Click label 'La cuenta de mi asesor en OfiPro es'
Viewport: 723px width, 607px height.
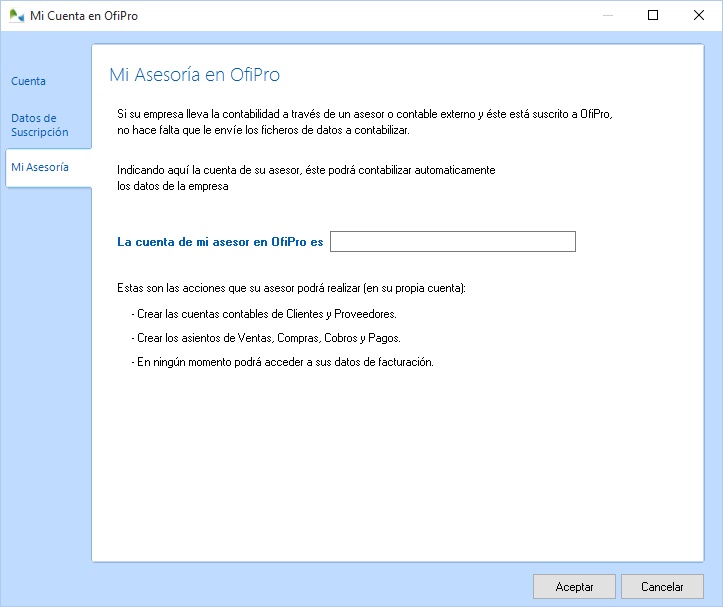(x=220, y=242)
